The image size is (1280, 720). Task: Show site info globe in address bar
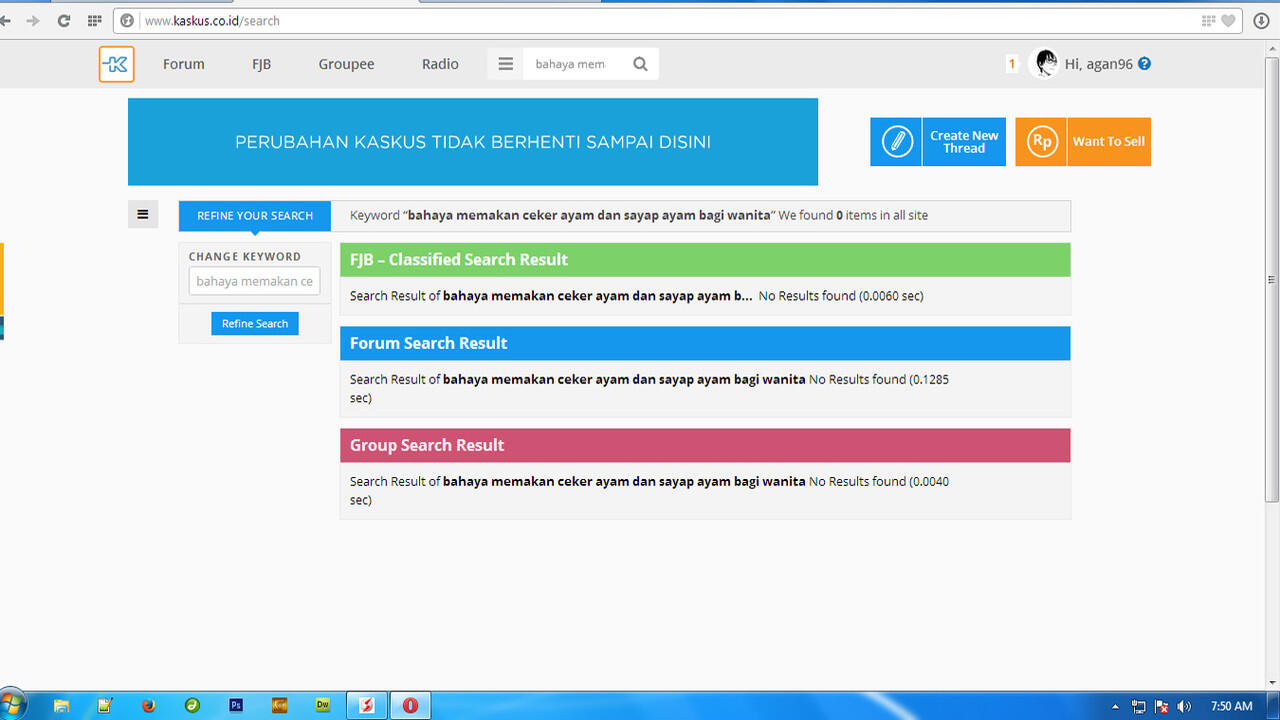pos(127,20)
